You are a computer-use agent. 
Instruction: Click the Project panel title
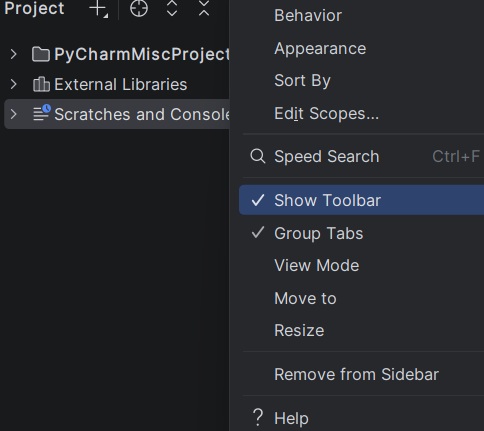34,8
